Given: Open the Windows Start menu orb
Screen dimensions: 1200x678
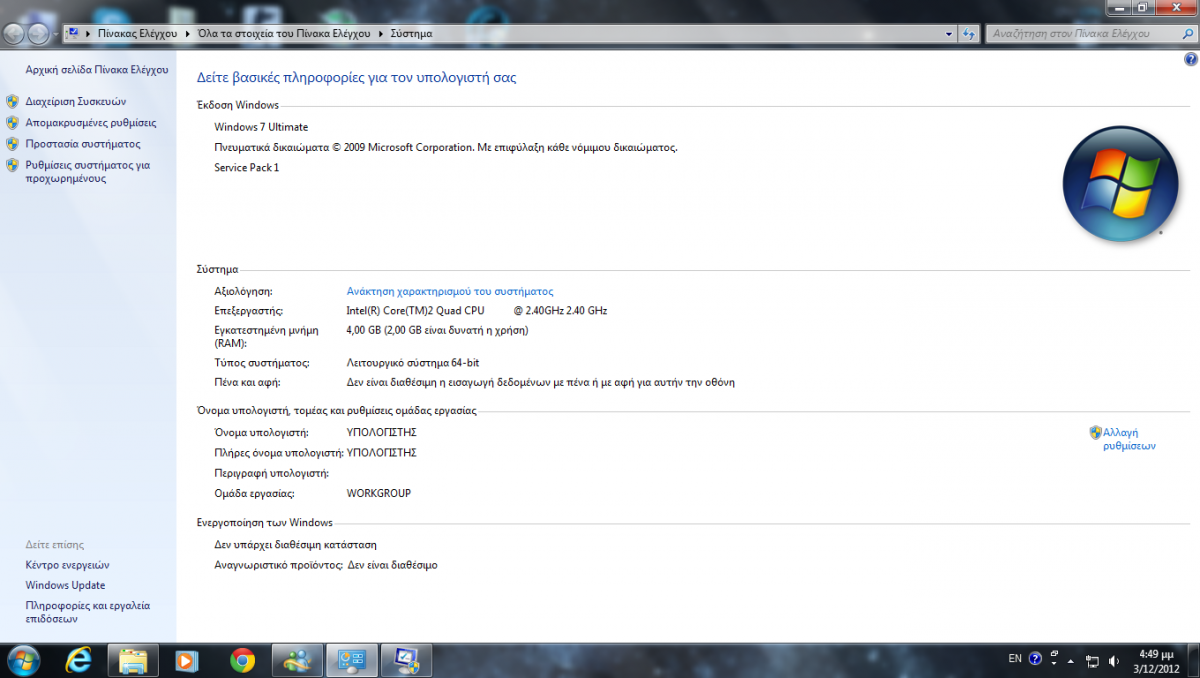Looking at the screenshot, I should tap(22, 660).
